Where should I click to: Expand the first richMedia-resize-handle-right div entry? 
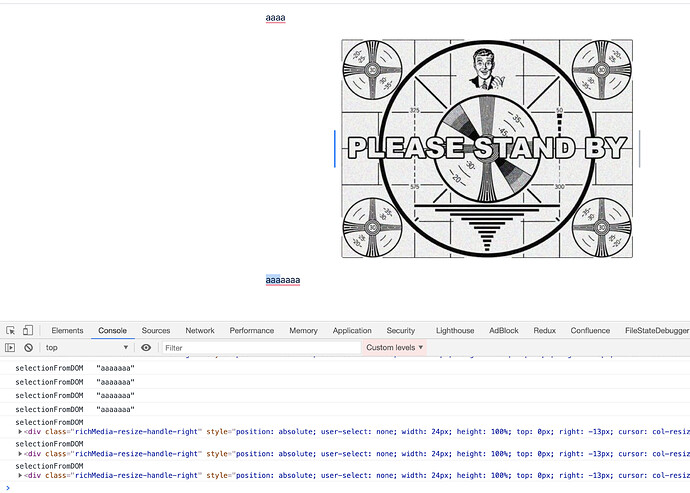(20, 432)
